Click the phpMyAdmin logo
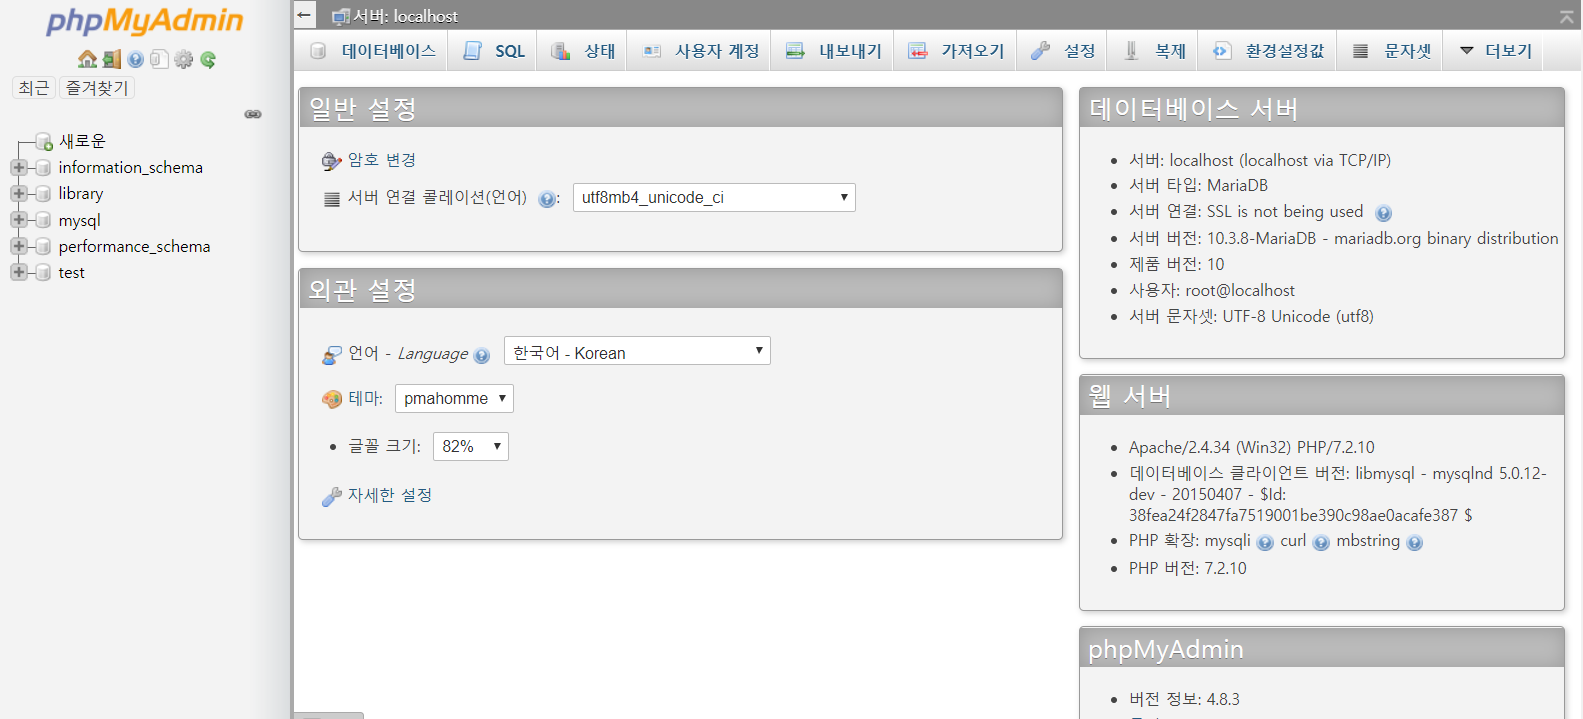Screen dimensions: 1583x719 point(145,21)
